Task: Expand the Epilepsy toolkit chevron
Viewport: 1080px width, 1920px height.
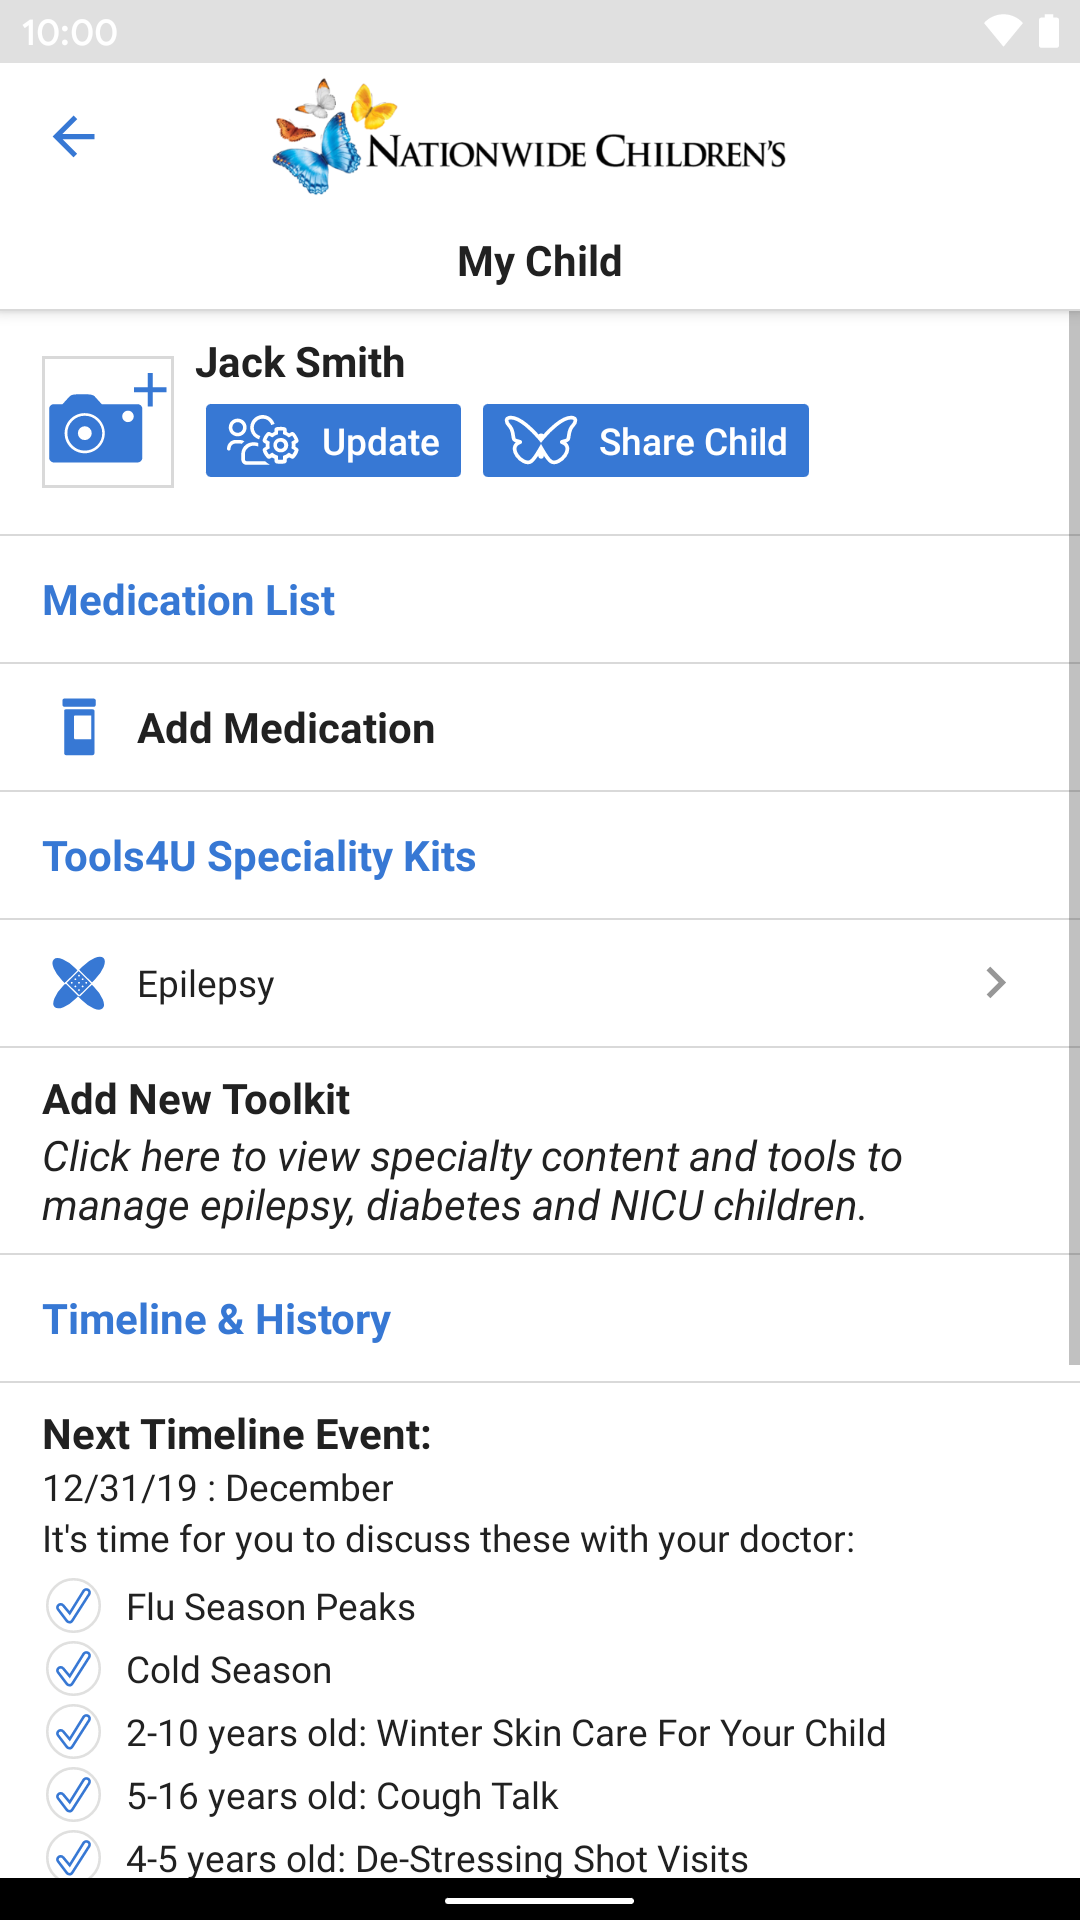Action: point(995,983)
